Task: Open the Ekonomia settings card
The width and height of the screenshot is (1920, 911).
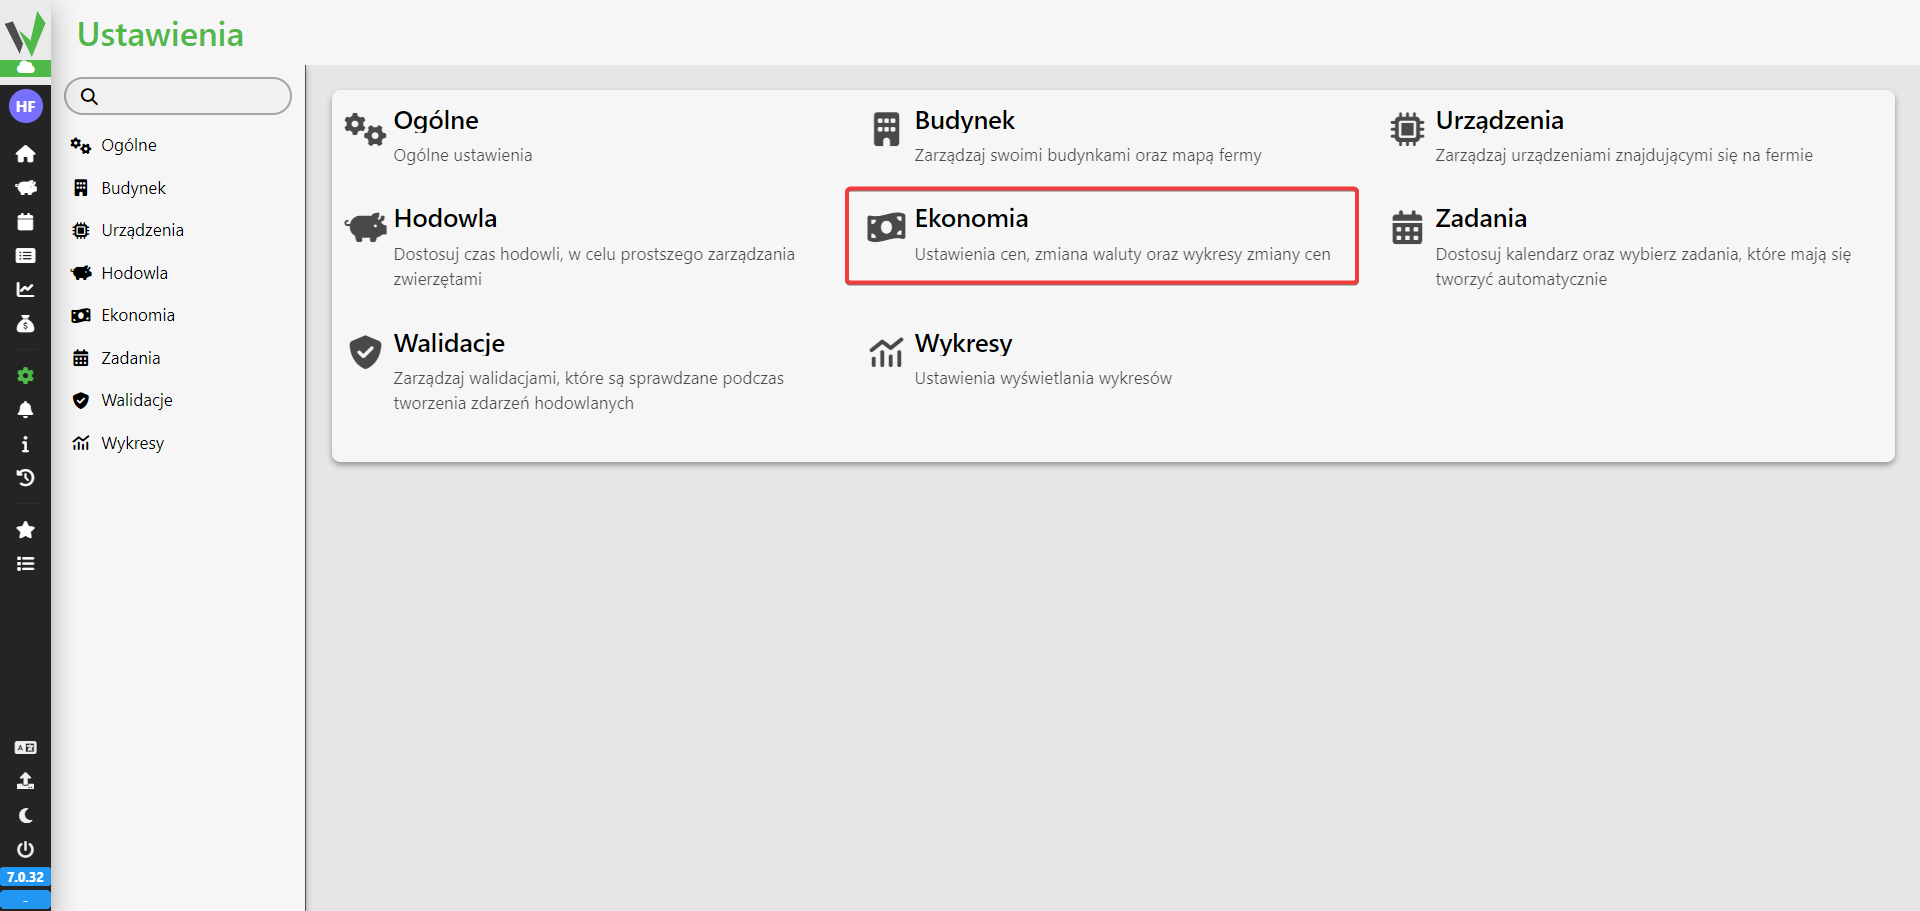Action: tap(1101, 236)
